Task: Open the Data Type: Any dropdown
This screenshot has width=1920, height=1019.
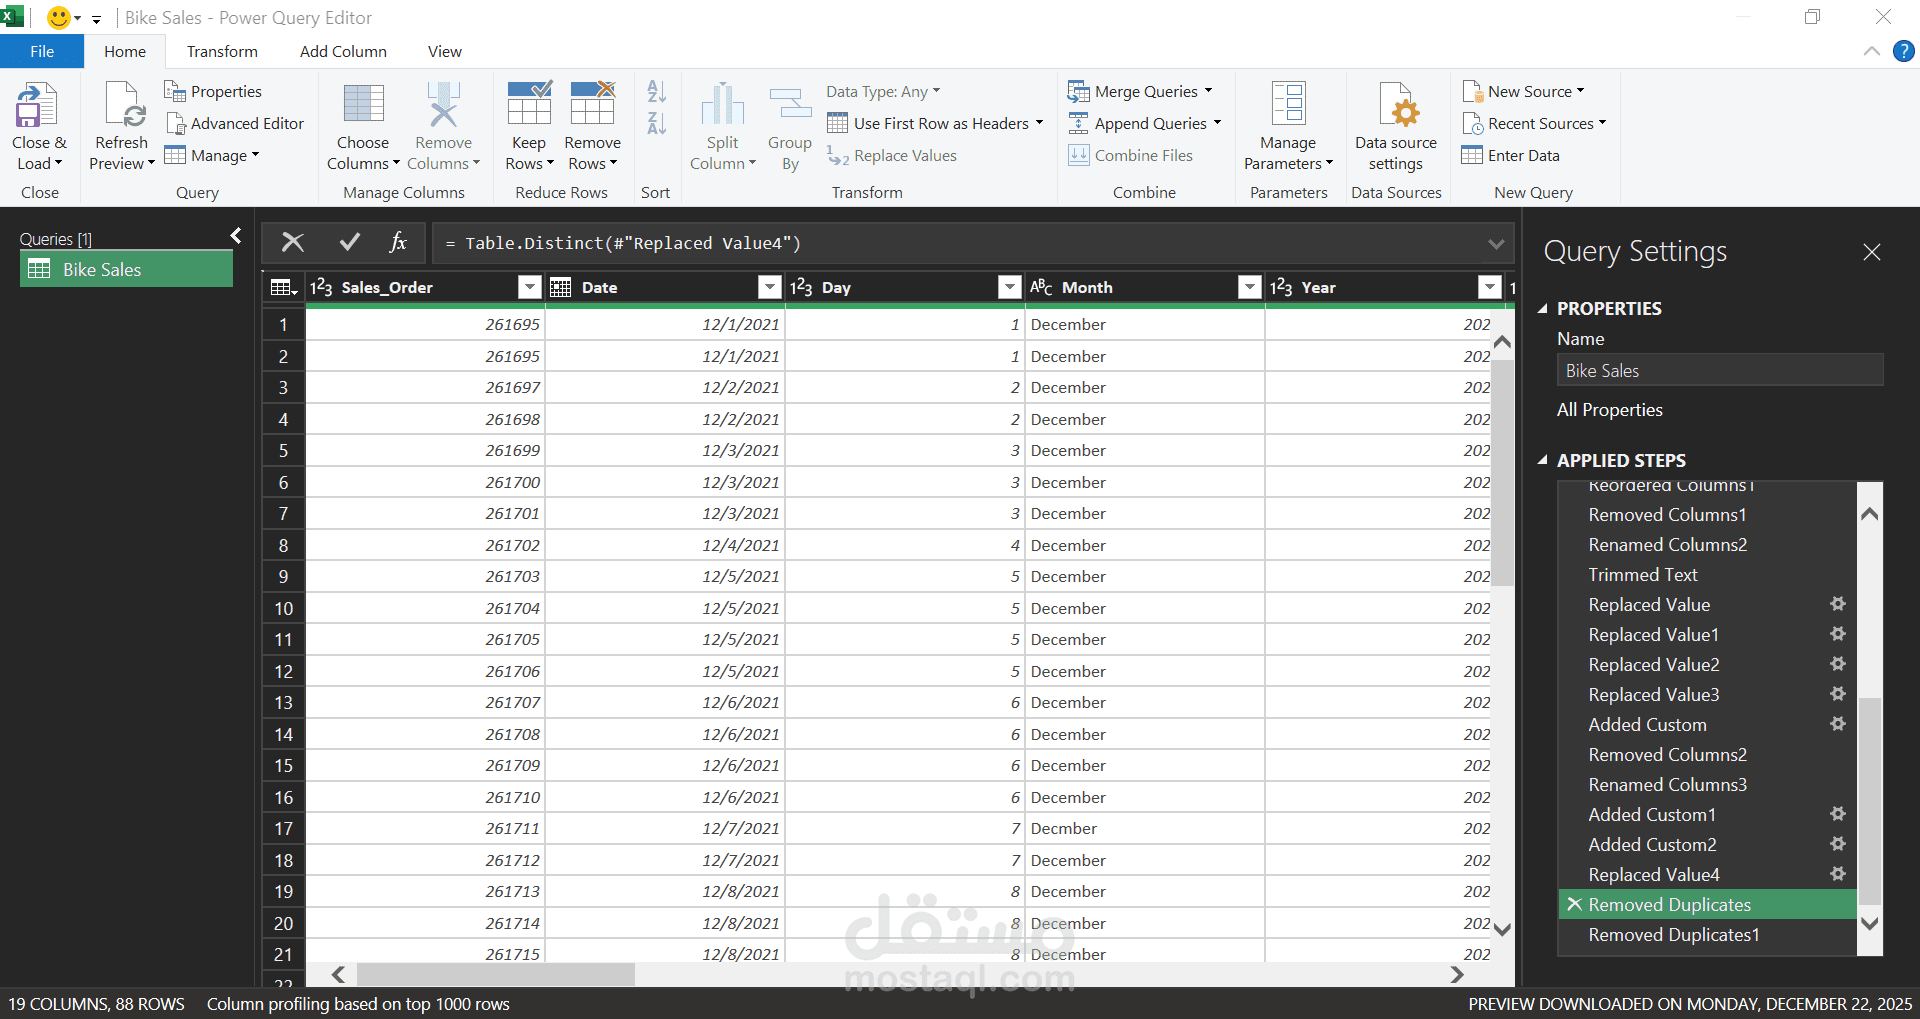Action: 884,91
